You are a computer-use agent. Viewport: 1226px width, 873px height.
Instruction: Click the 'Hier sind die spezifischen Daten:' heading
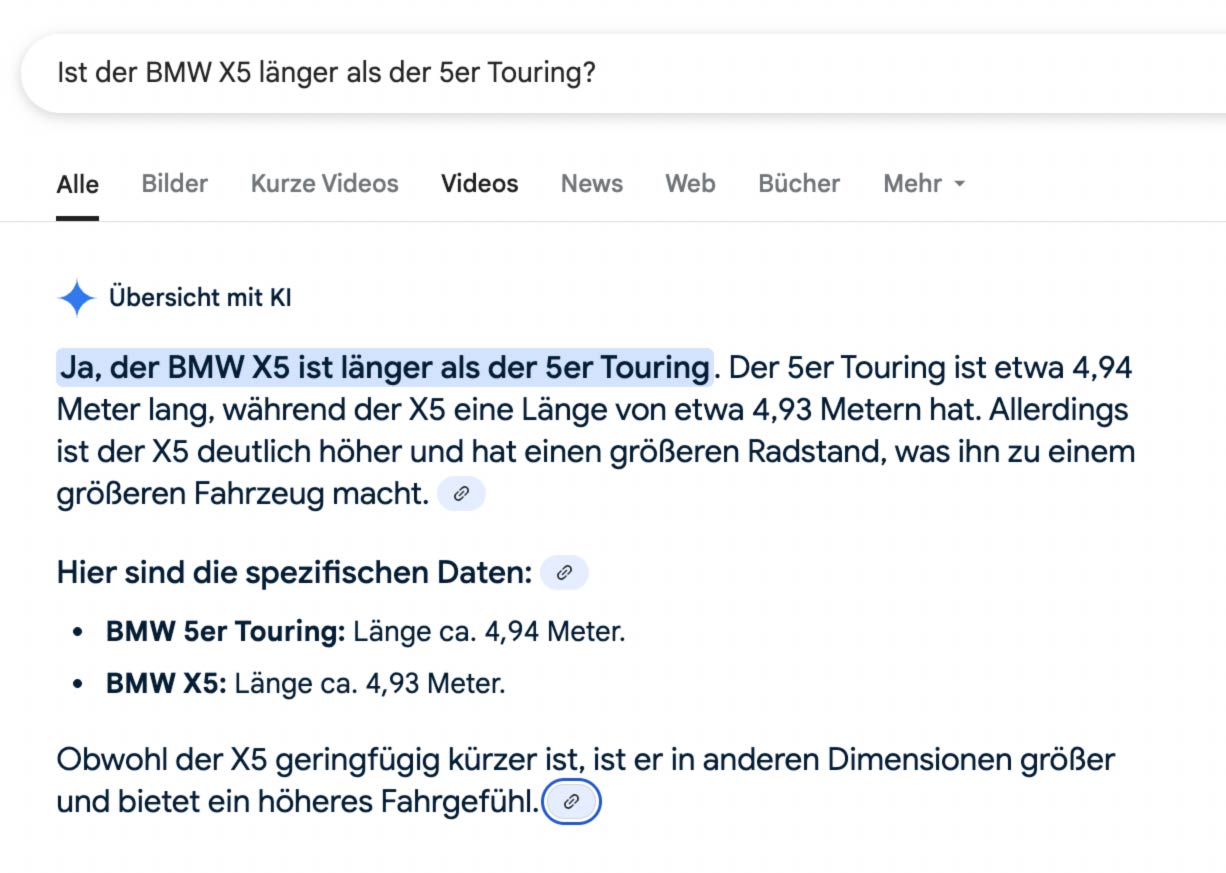(x=294, y=573)
